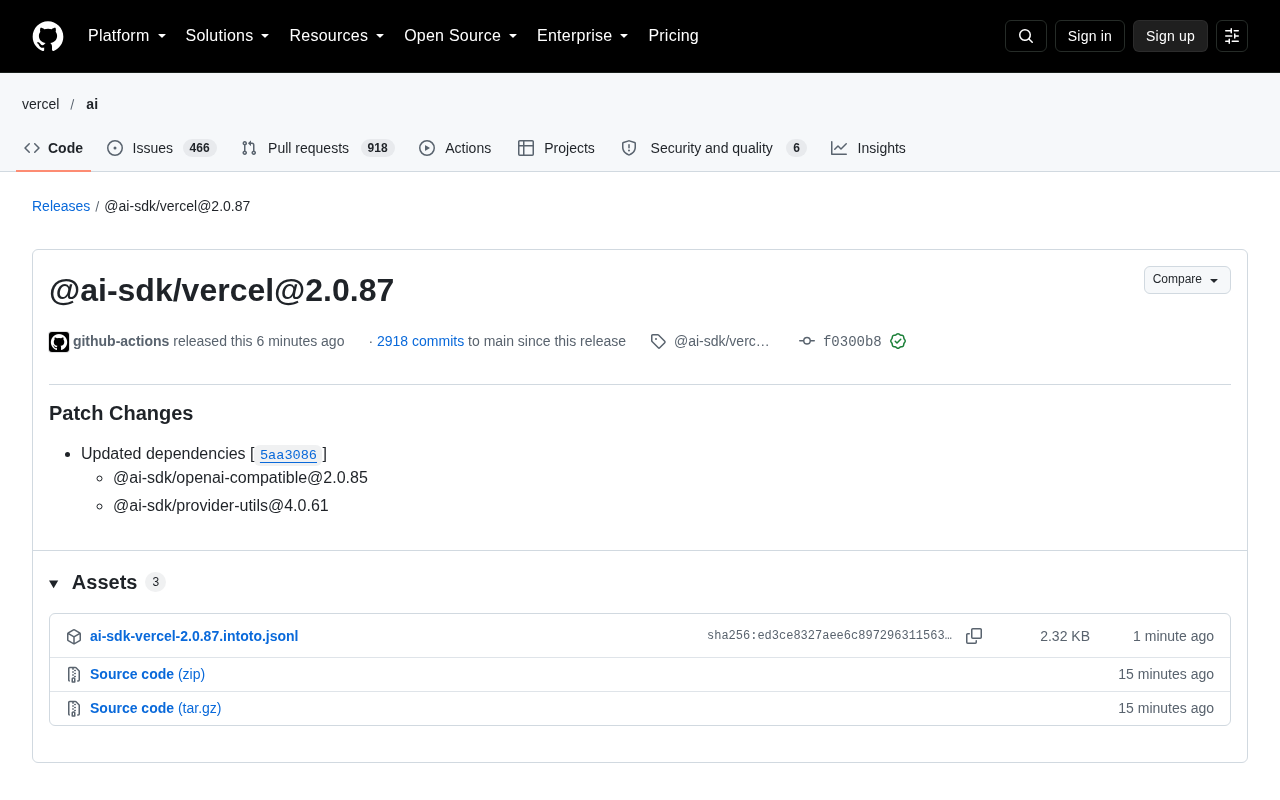Click the sha256:ed3ce8327aee6c... checksum text
1280x800 pixels.
[829, 636]
